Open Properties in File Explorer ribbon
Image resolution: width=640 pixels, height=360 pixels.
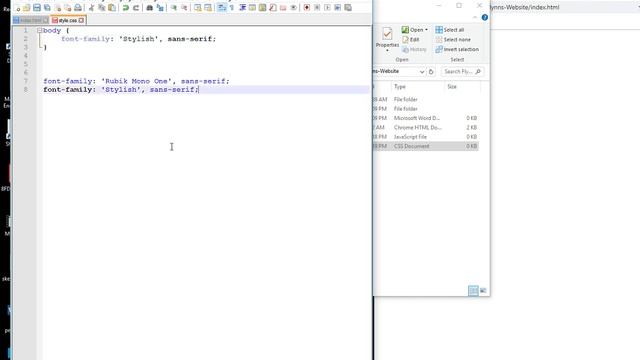(387, 39)
